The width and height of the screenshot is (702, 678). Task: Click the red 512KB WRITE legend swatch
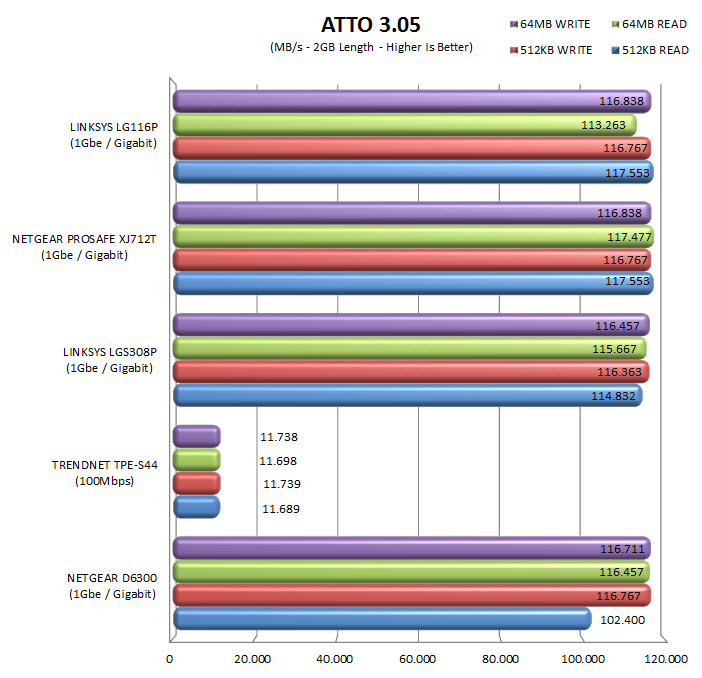(514, 50)
